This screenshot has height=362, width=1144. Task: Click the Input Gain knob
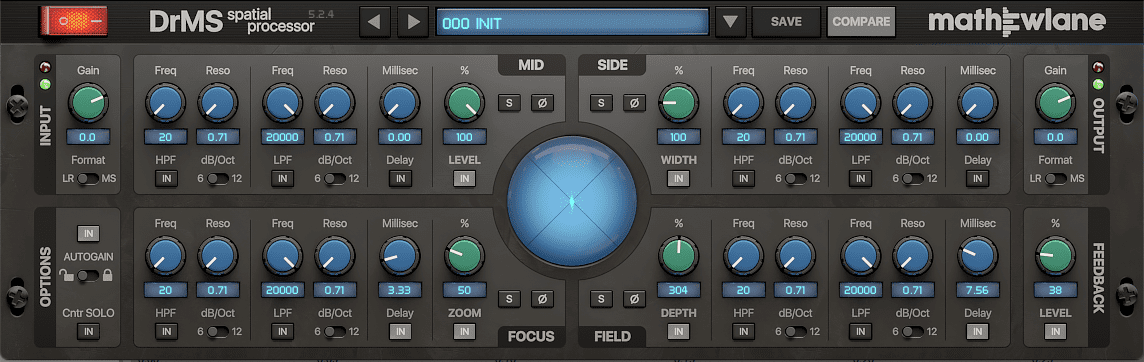88,103
